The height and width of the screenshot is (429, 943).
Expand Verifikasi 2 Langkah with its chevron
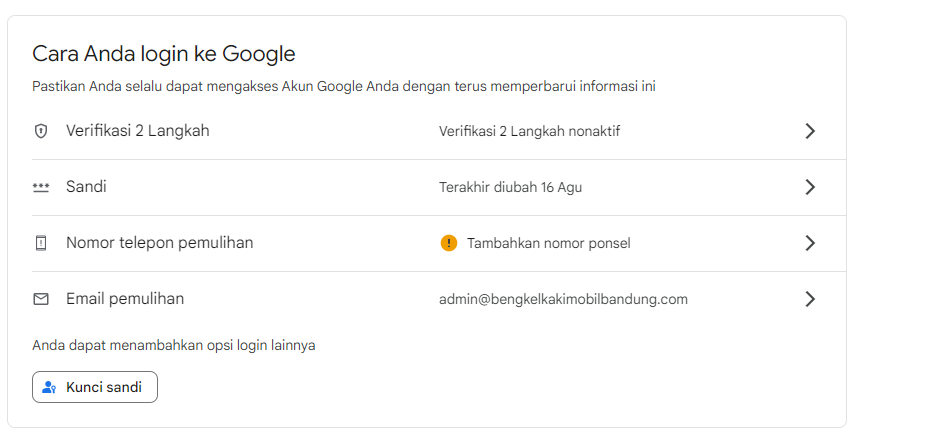click(810, 131)
